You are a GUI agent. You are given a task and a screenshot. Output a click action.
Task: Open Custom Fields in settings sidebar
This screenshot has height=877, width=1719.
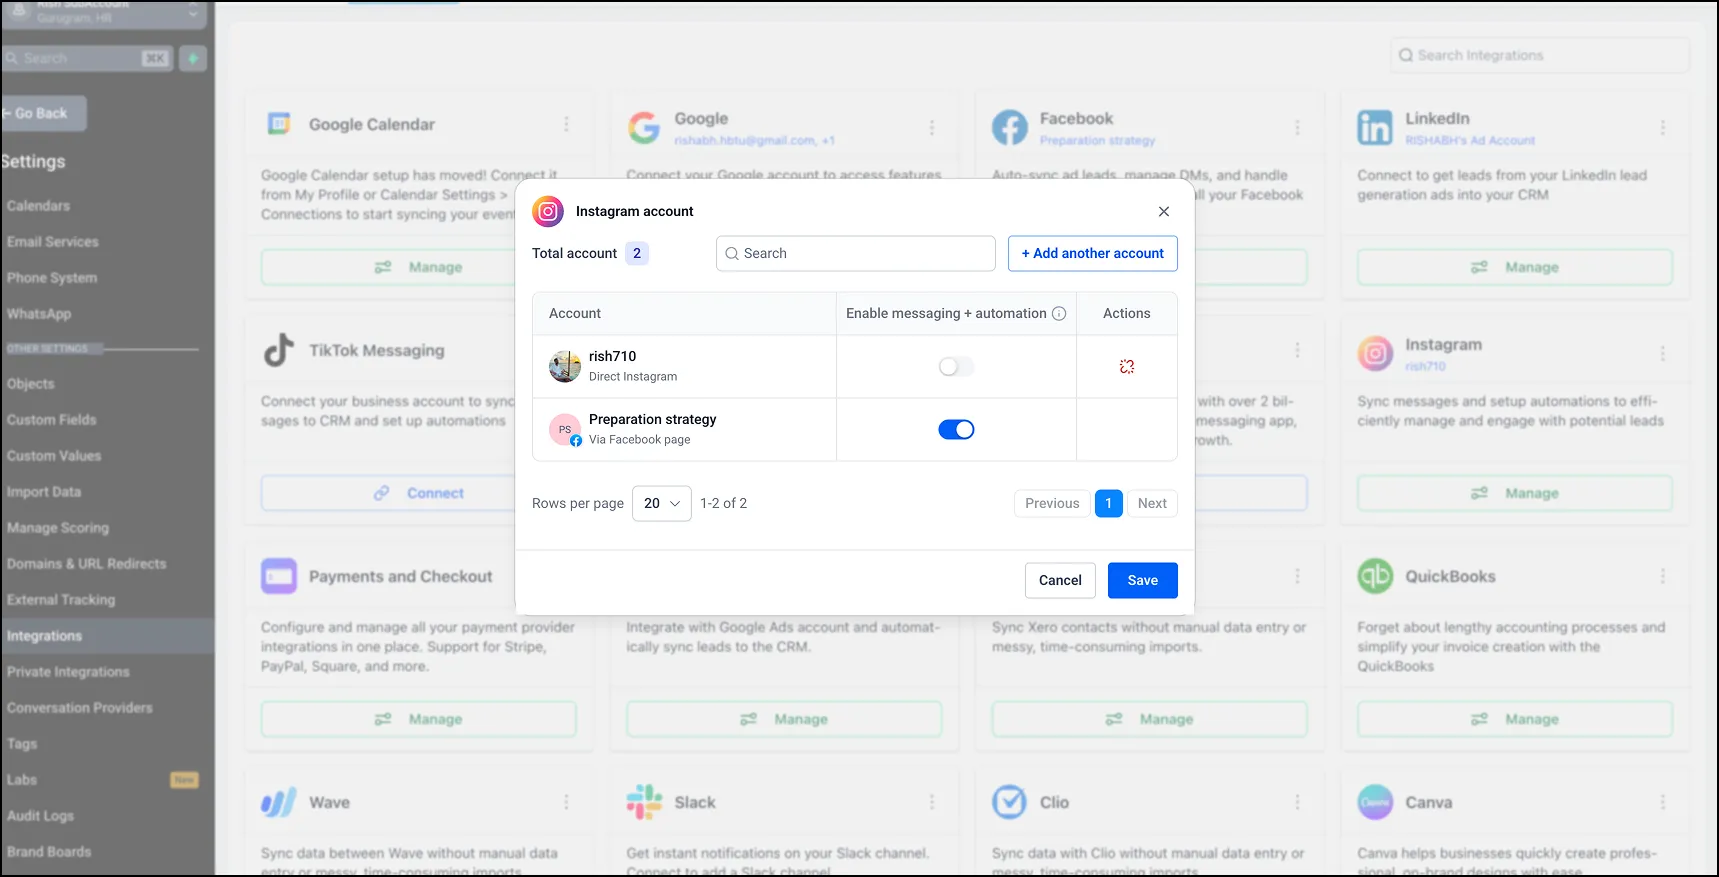52,420
